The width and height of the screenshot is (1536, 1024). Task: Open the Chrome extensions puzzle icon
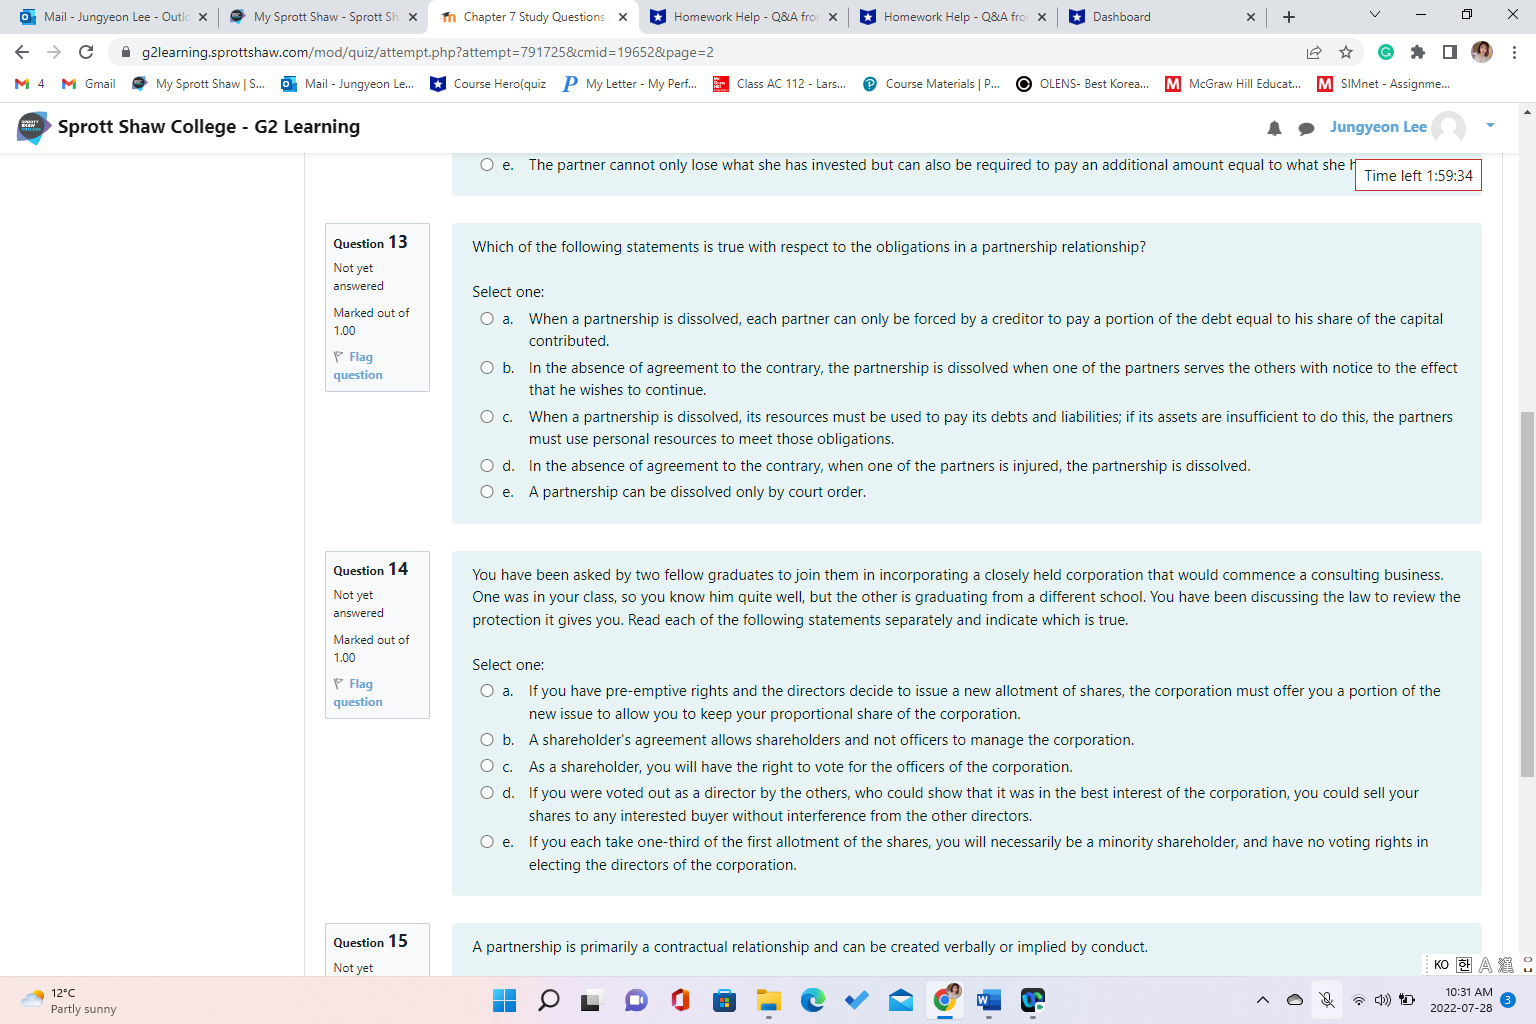tap(1420, 51)
